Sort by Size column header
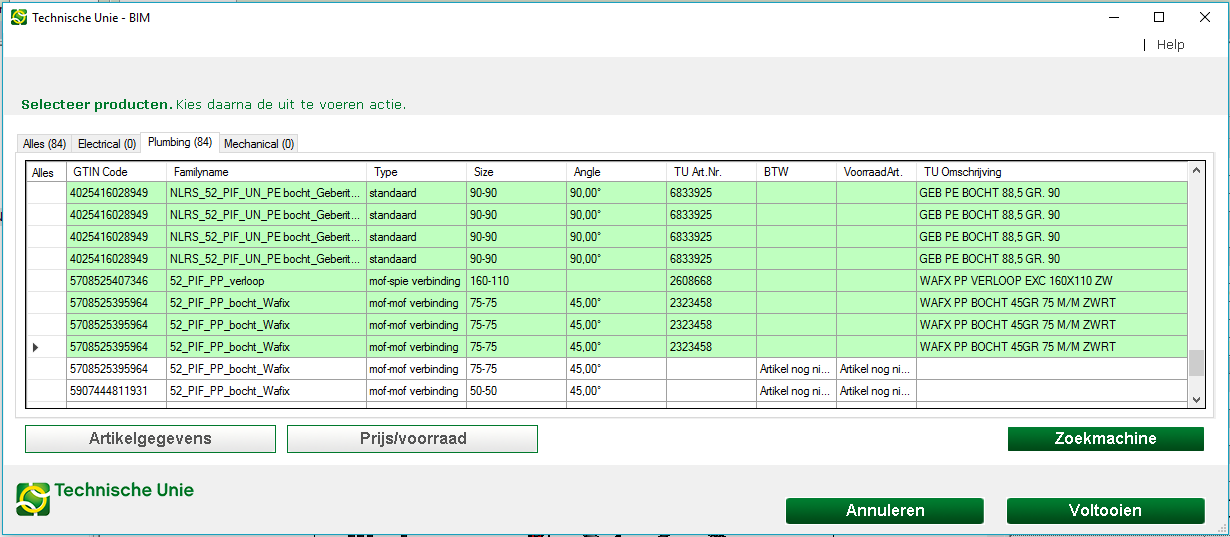 point(516,172)
